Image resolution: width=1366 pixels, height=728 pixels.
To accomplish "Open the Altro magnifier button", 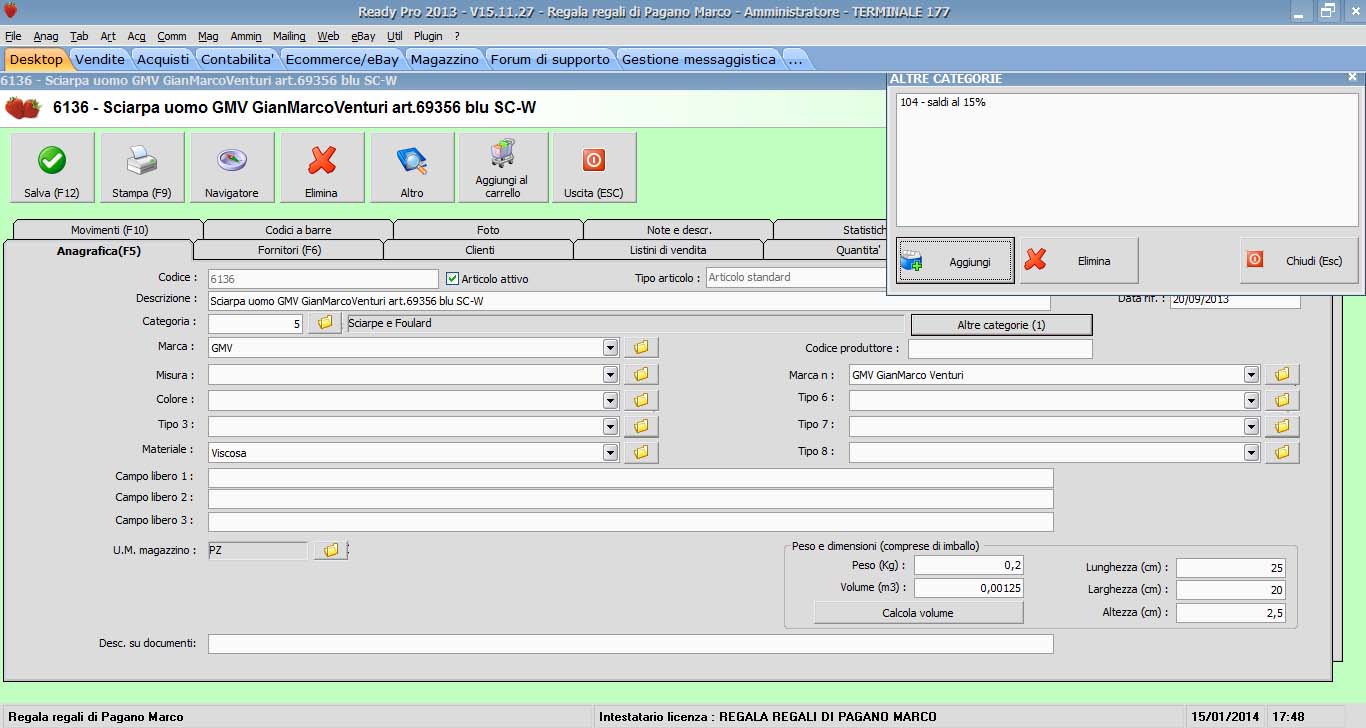I will 412,168.
